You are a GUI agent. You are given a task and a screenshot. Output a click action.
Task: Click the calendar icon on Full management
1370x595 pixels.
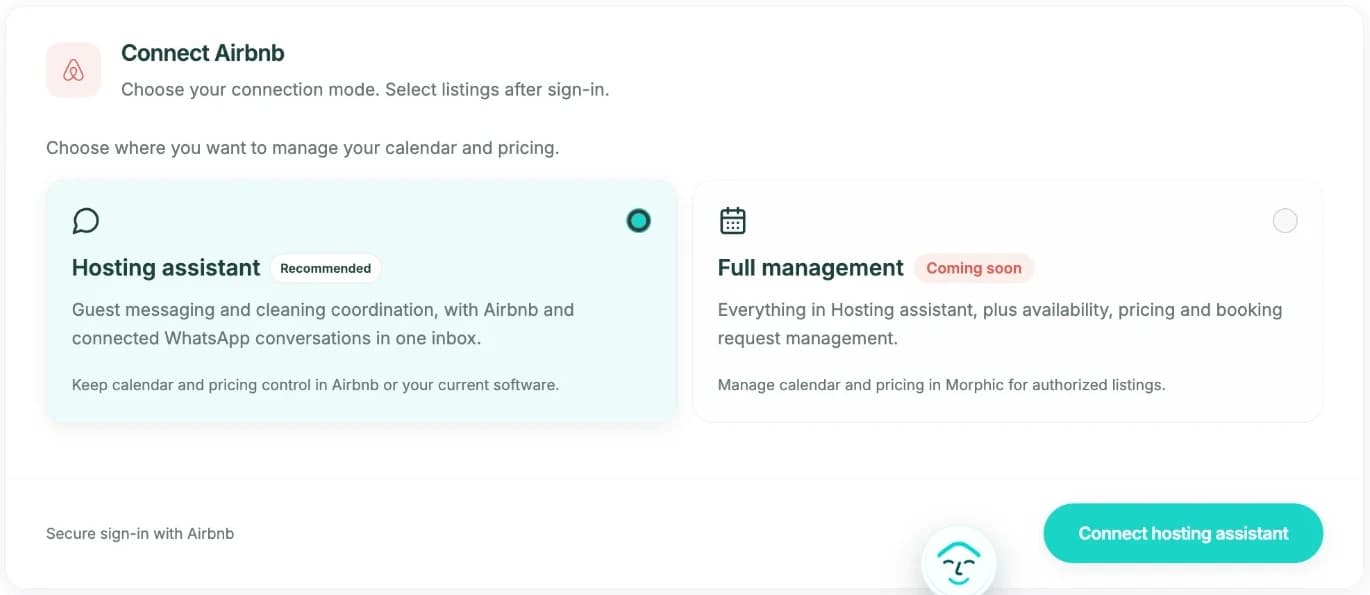tap(733, 220)
